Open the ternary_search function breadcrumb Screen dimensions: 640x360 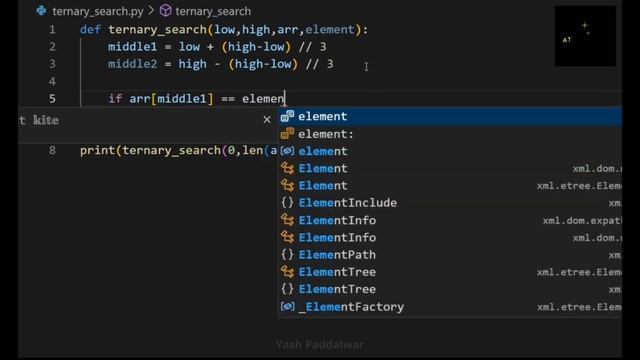[213, 11]
